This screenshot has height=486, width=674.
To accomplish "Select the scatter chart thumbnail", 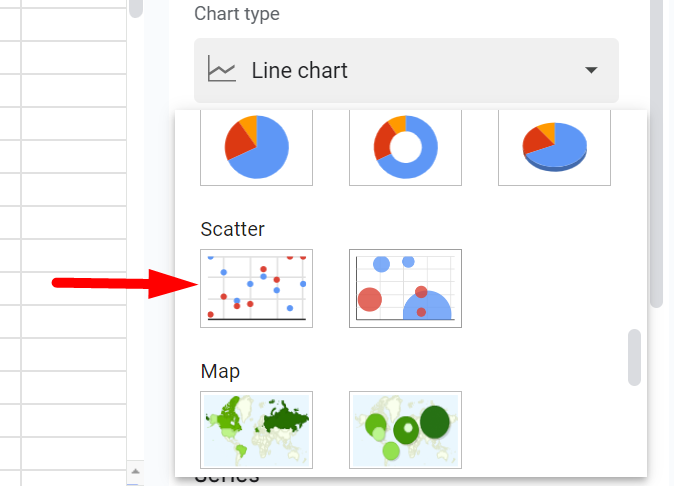I will pos(256,288).
